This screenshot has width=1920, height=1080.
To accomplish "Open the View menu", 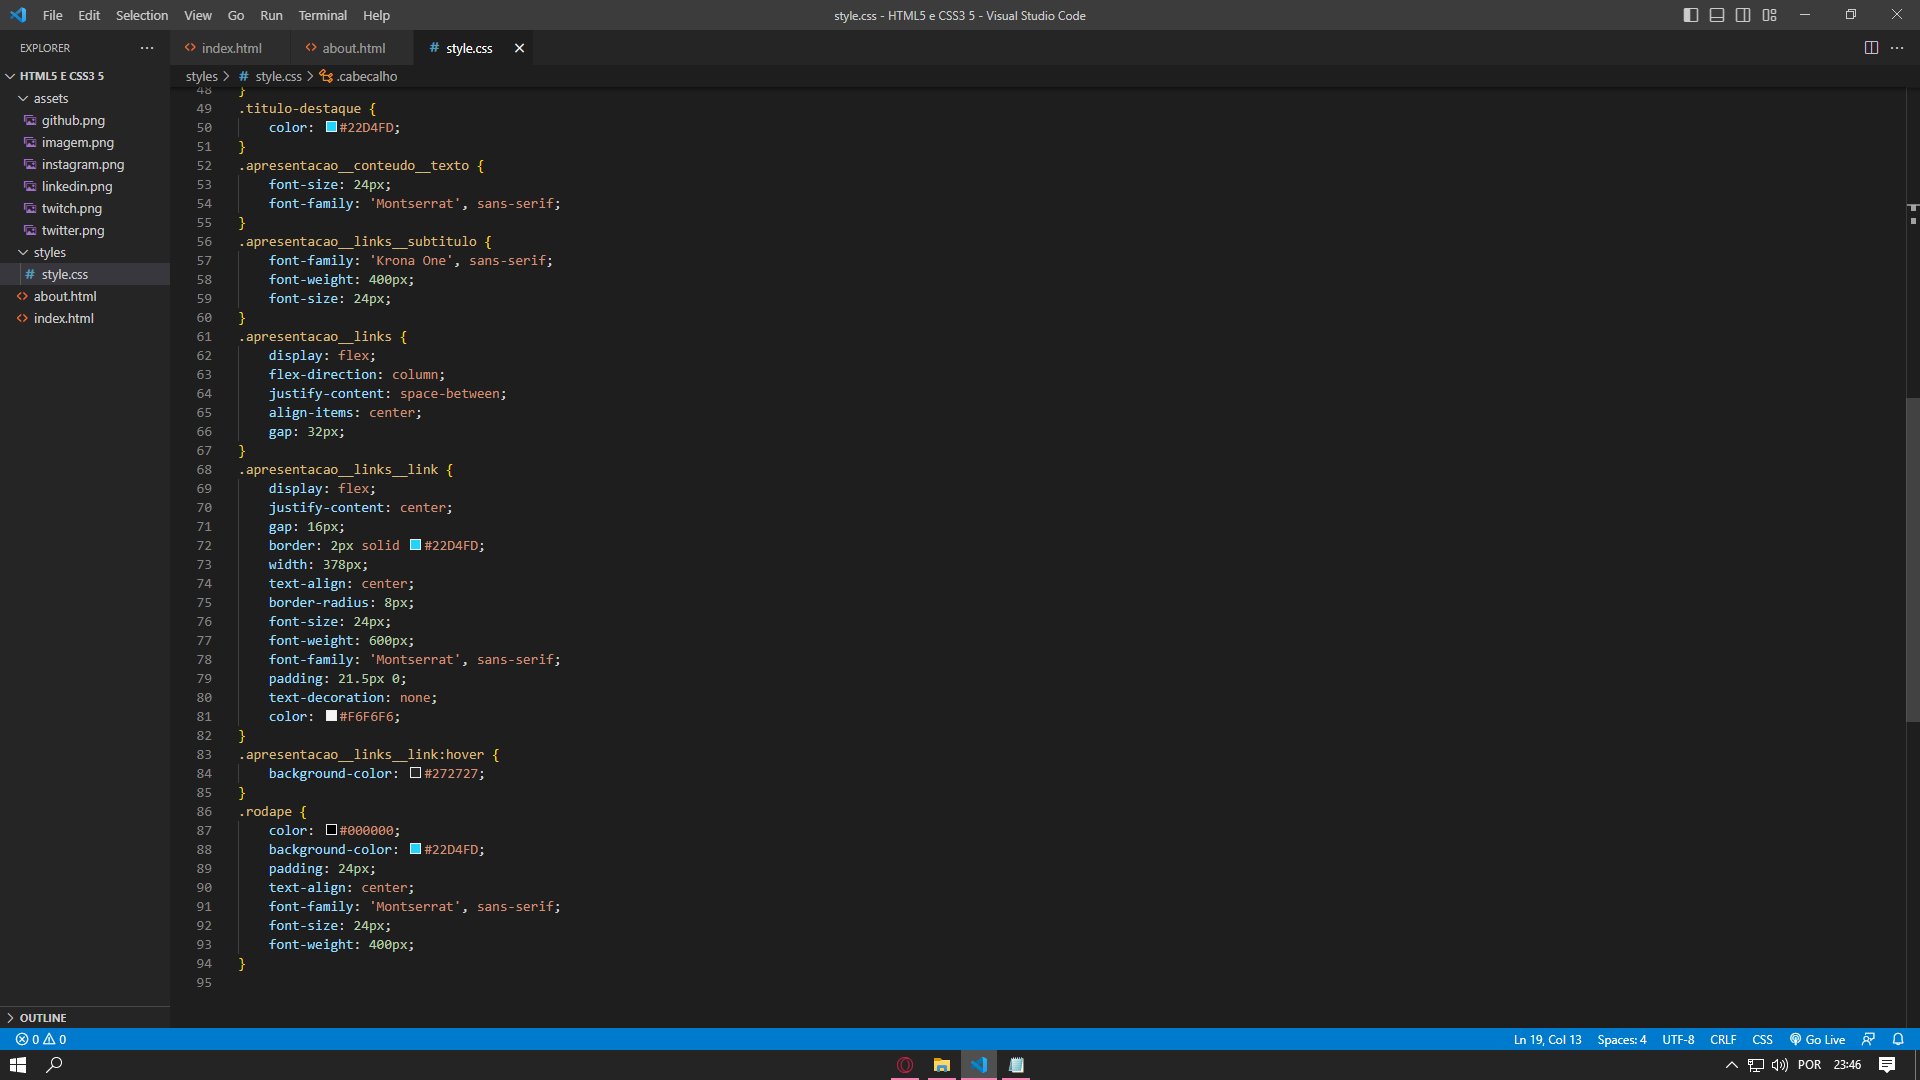I will coord(198,15).
